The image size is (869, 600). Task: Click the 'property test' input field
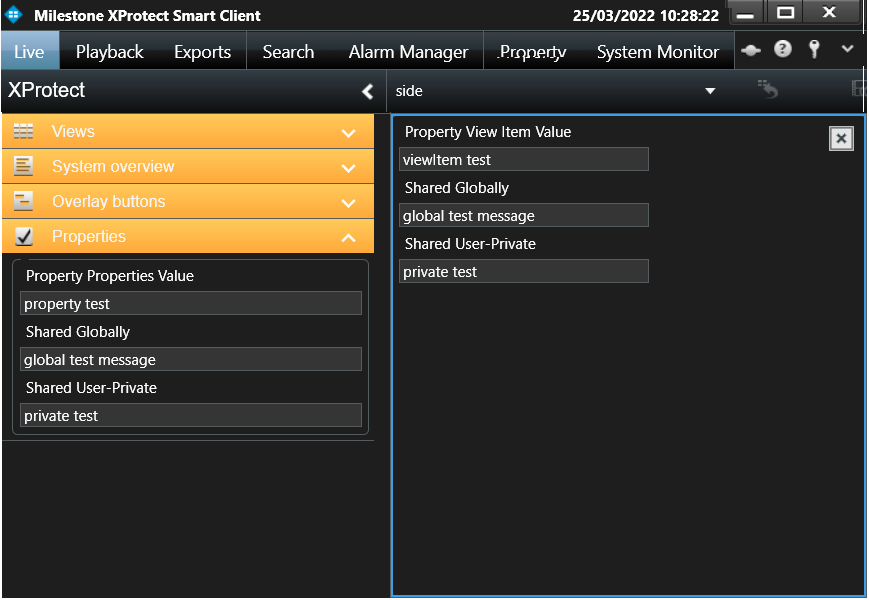coord(191,304)
